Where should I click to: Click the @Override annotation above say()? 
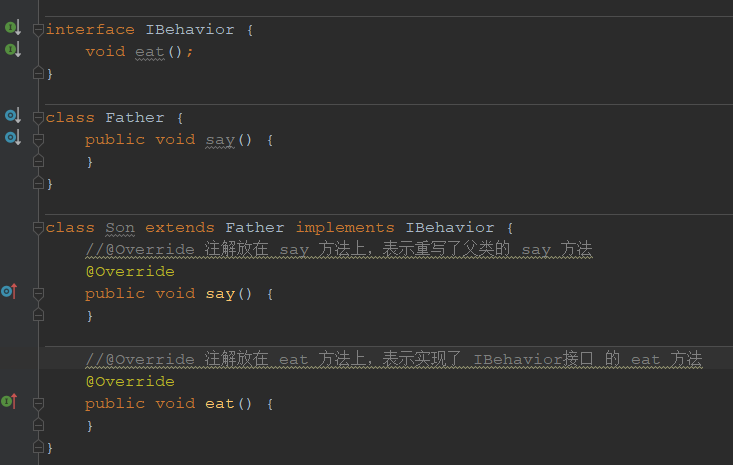pyautogui.click(x=130, y=272)
